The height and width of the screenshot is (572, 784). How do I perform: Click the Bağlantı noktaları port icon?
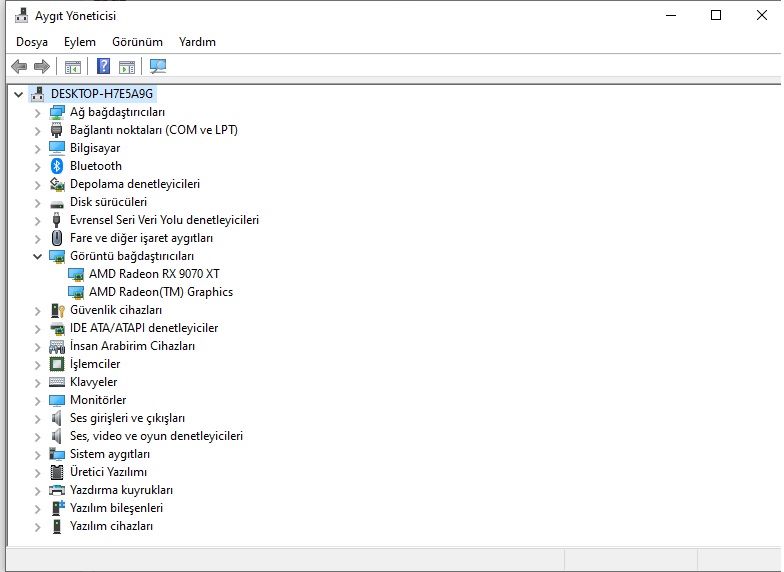(56, 130)
